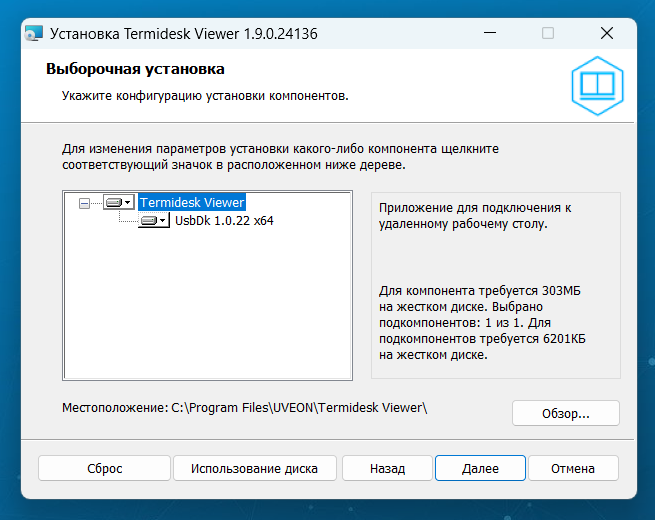Go back with the Назад button
This screenshot has height=520, width=655.
coord(387,468)
